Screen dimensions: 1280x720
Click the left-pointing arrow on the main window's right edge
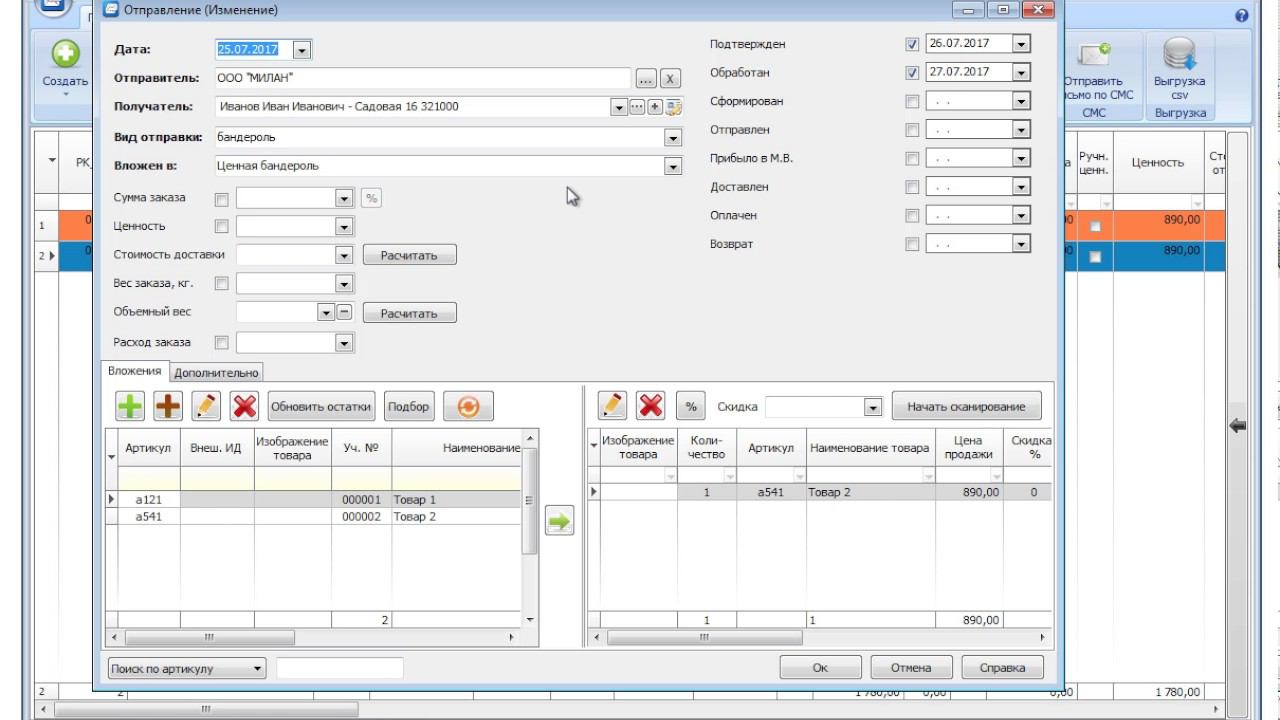point(1237,426)
